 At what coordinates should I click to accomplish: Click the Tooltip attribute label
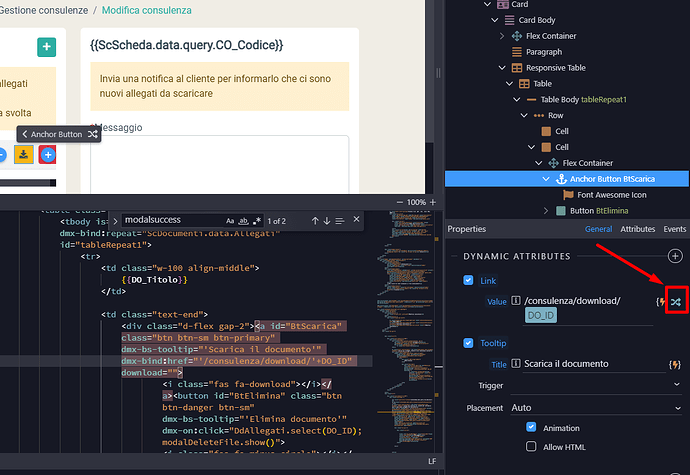pyautogui.click(x=493, y=343)
